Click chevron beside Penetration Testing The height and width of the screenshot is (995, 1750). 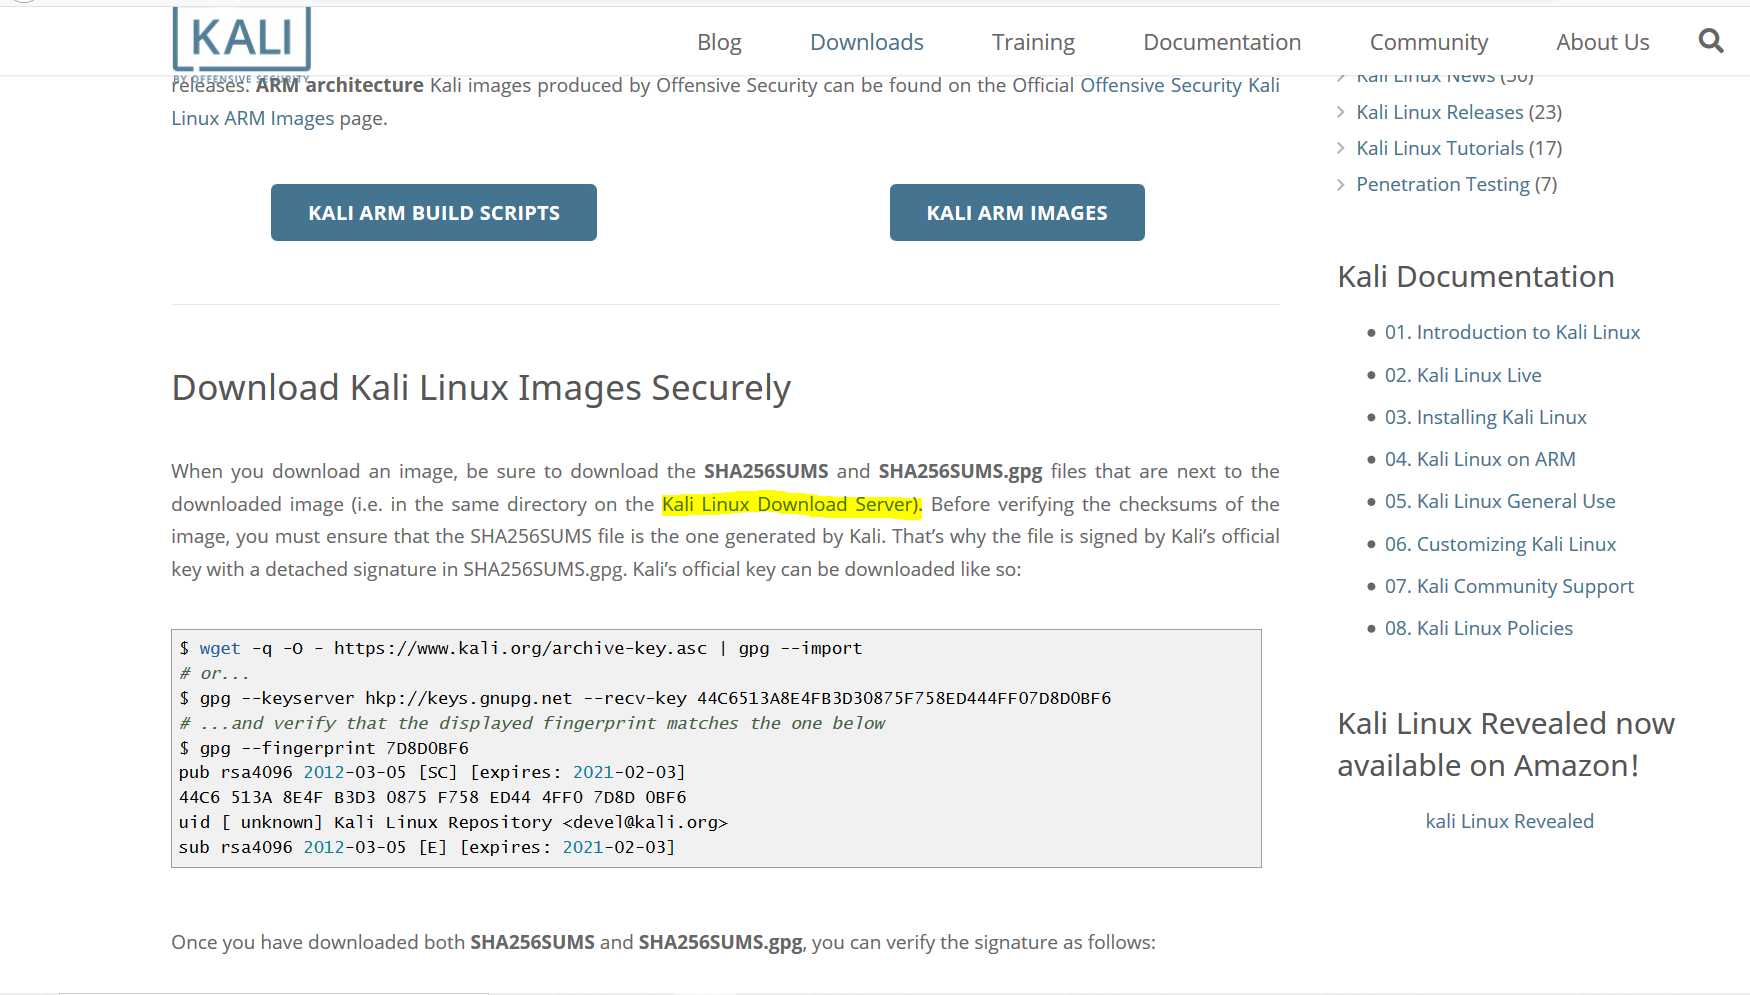(x=1341, y=184)
